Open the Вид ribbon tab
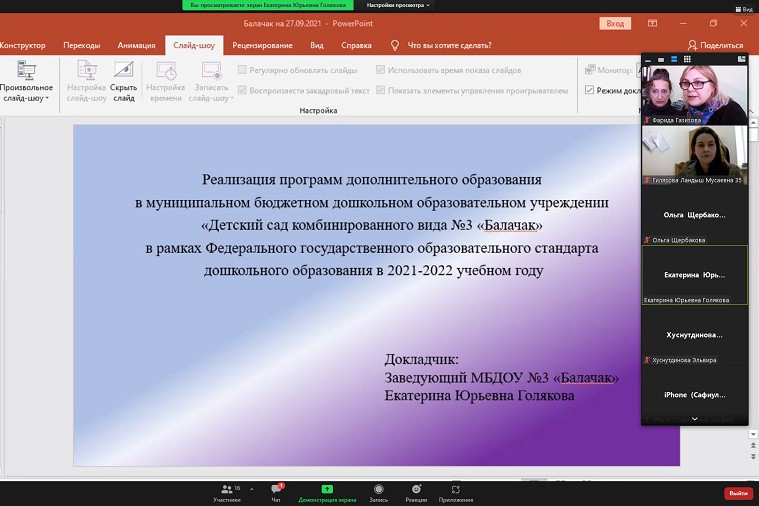Viewport: 759px width, 506px height. point(317,45)
